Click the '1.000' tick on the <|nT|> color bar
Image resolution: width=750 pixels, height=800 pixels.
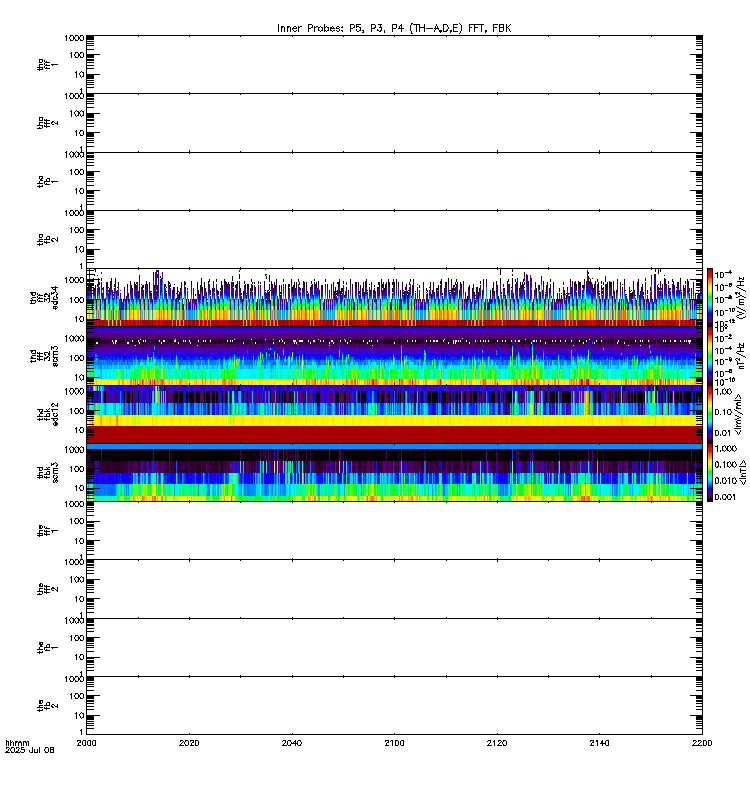point(726,448)
